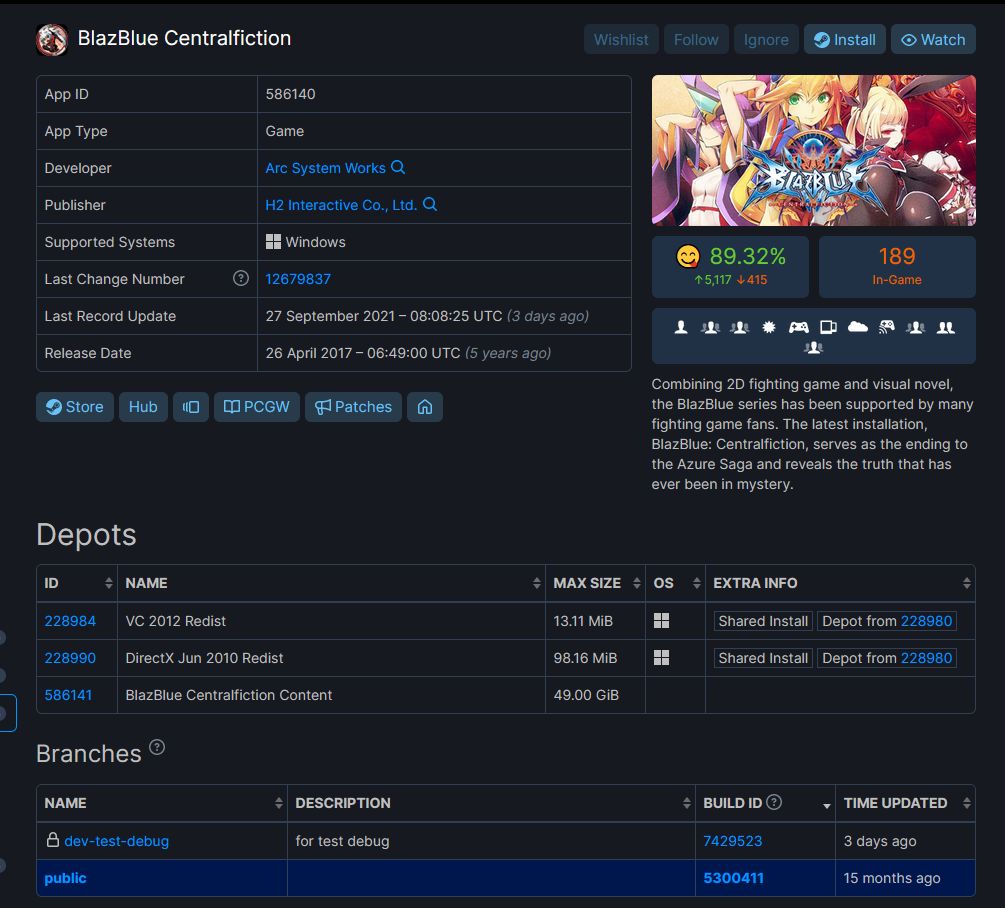Open the community Hub
The width and height of the screenshot is (1005, 908).
(143, 407)
